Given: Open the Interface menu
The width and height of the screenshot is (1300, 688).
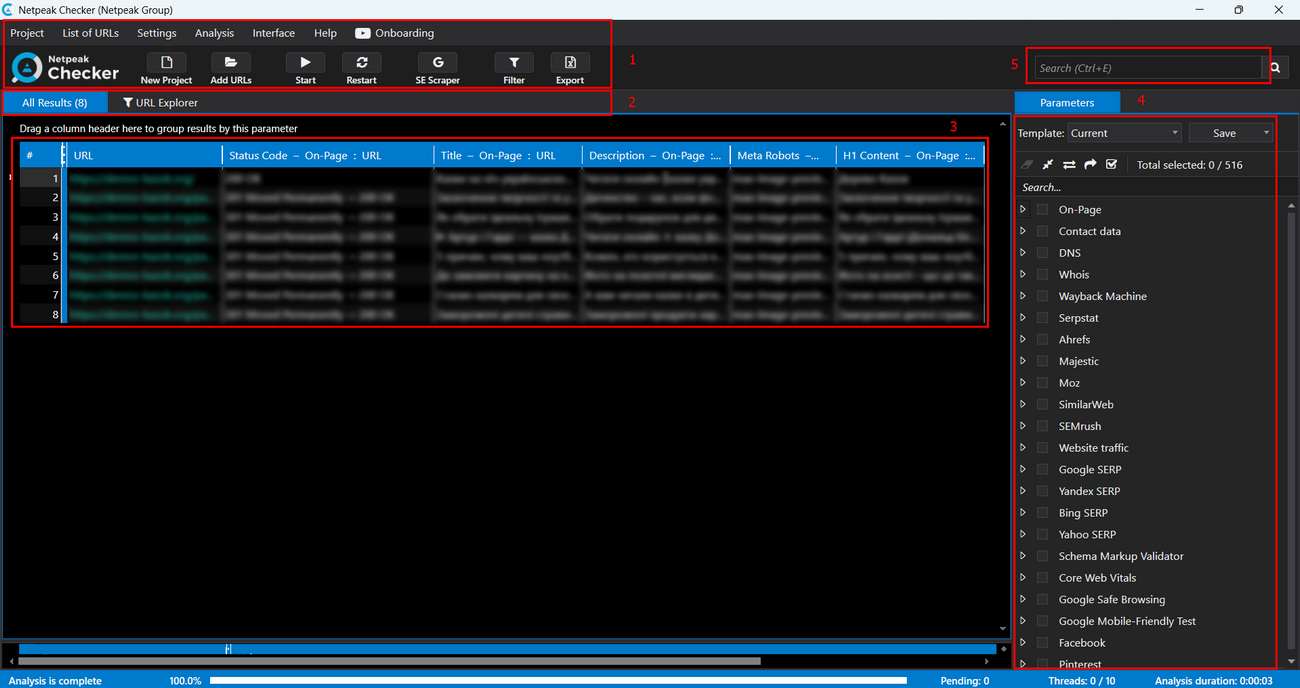Looking at the screenshot, I should tap(274, 33).
